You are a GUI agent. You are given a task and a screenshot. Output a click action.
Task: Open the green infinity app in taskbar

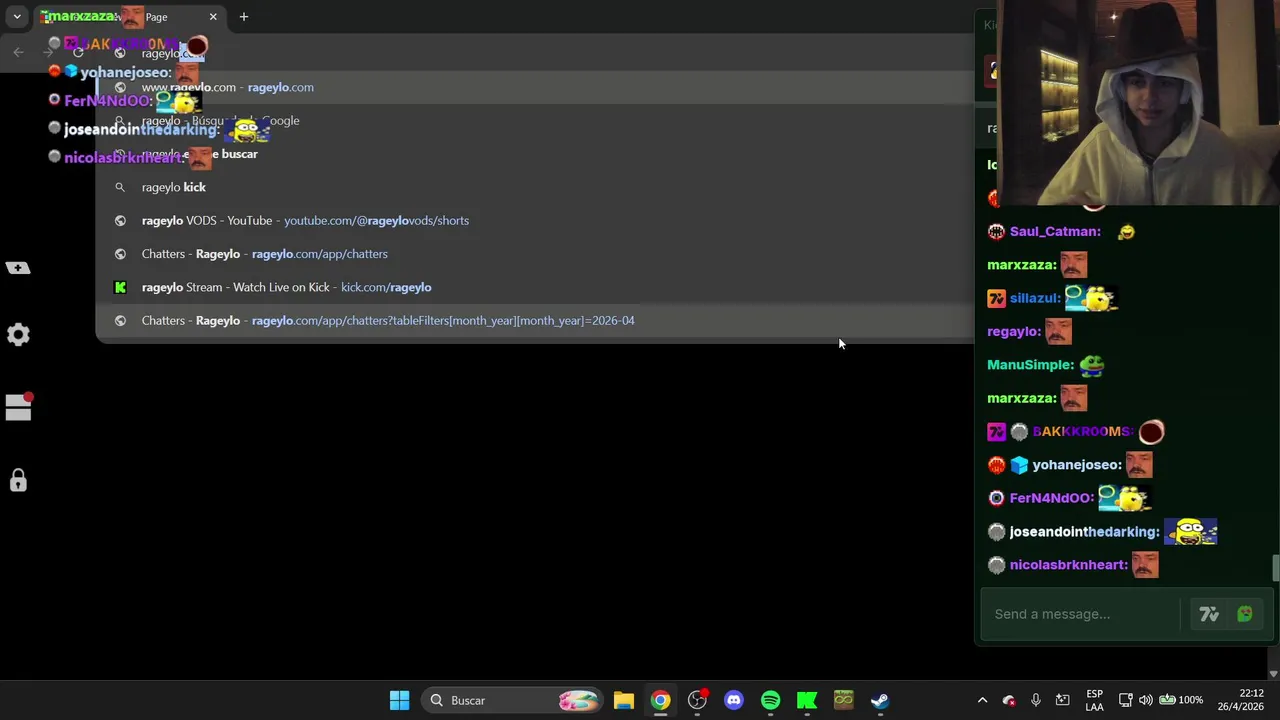click(843, 700)
